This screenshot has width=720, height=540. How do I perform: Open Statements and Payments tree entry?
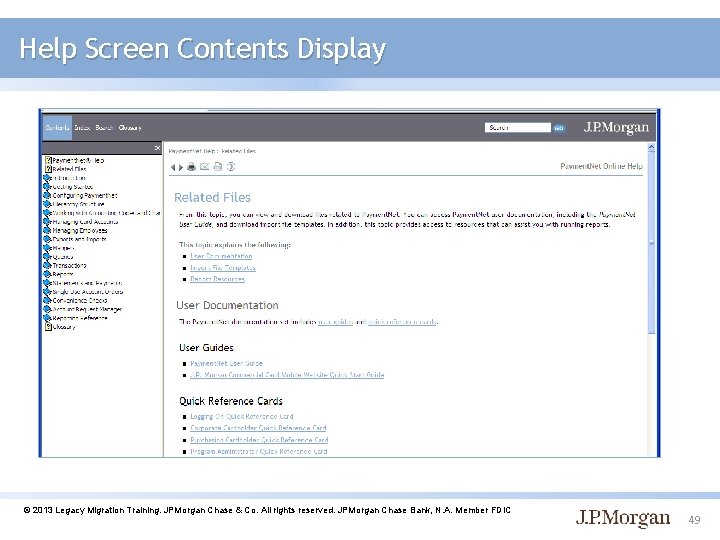click(87, 283)
